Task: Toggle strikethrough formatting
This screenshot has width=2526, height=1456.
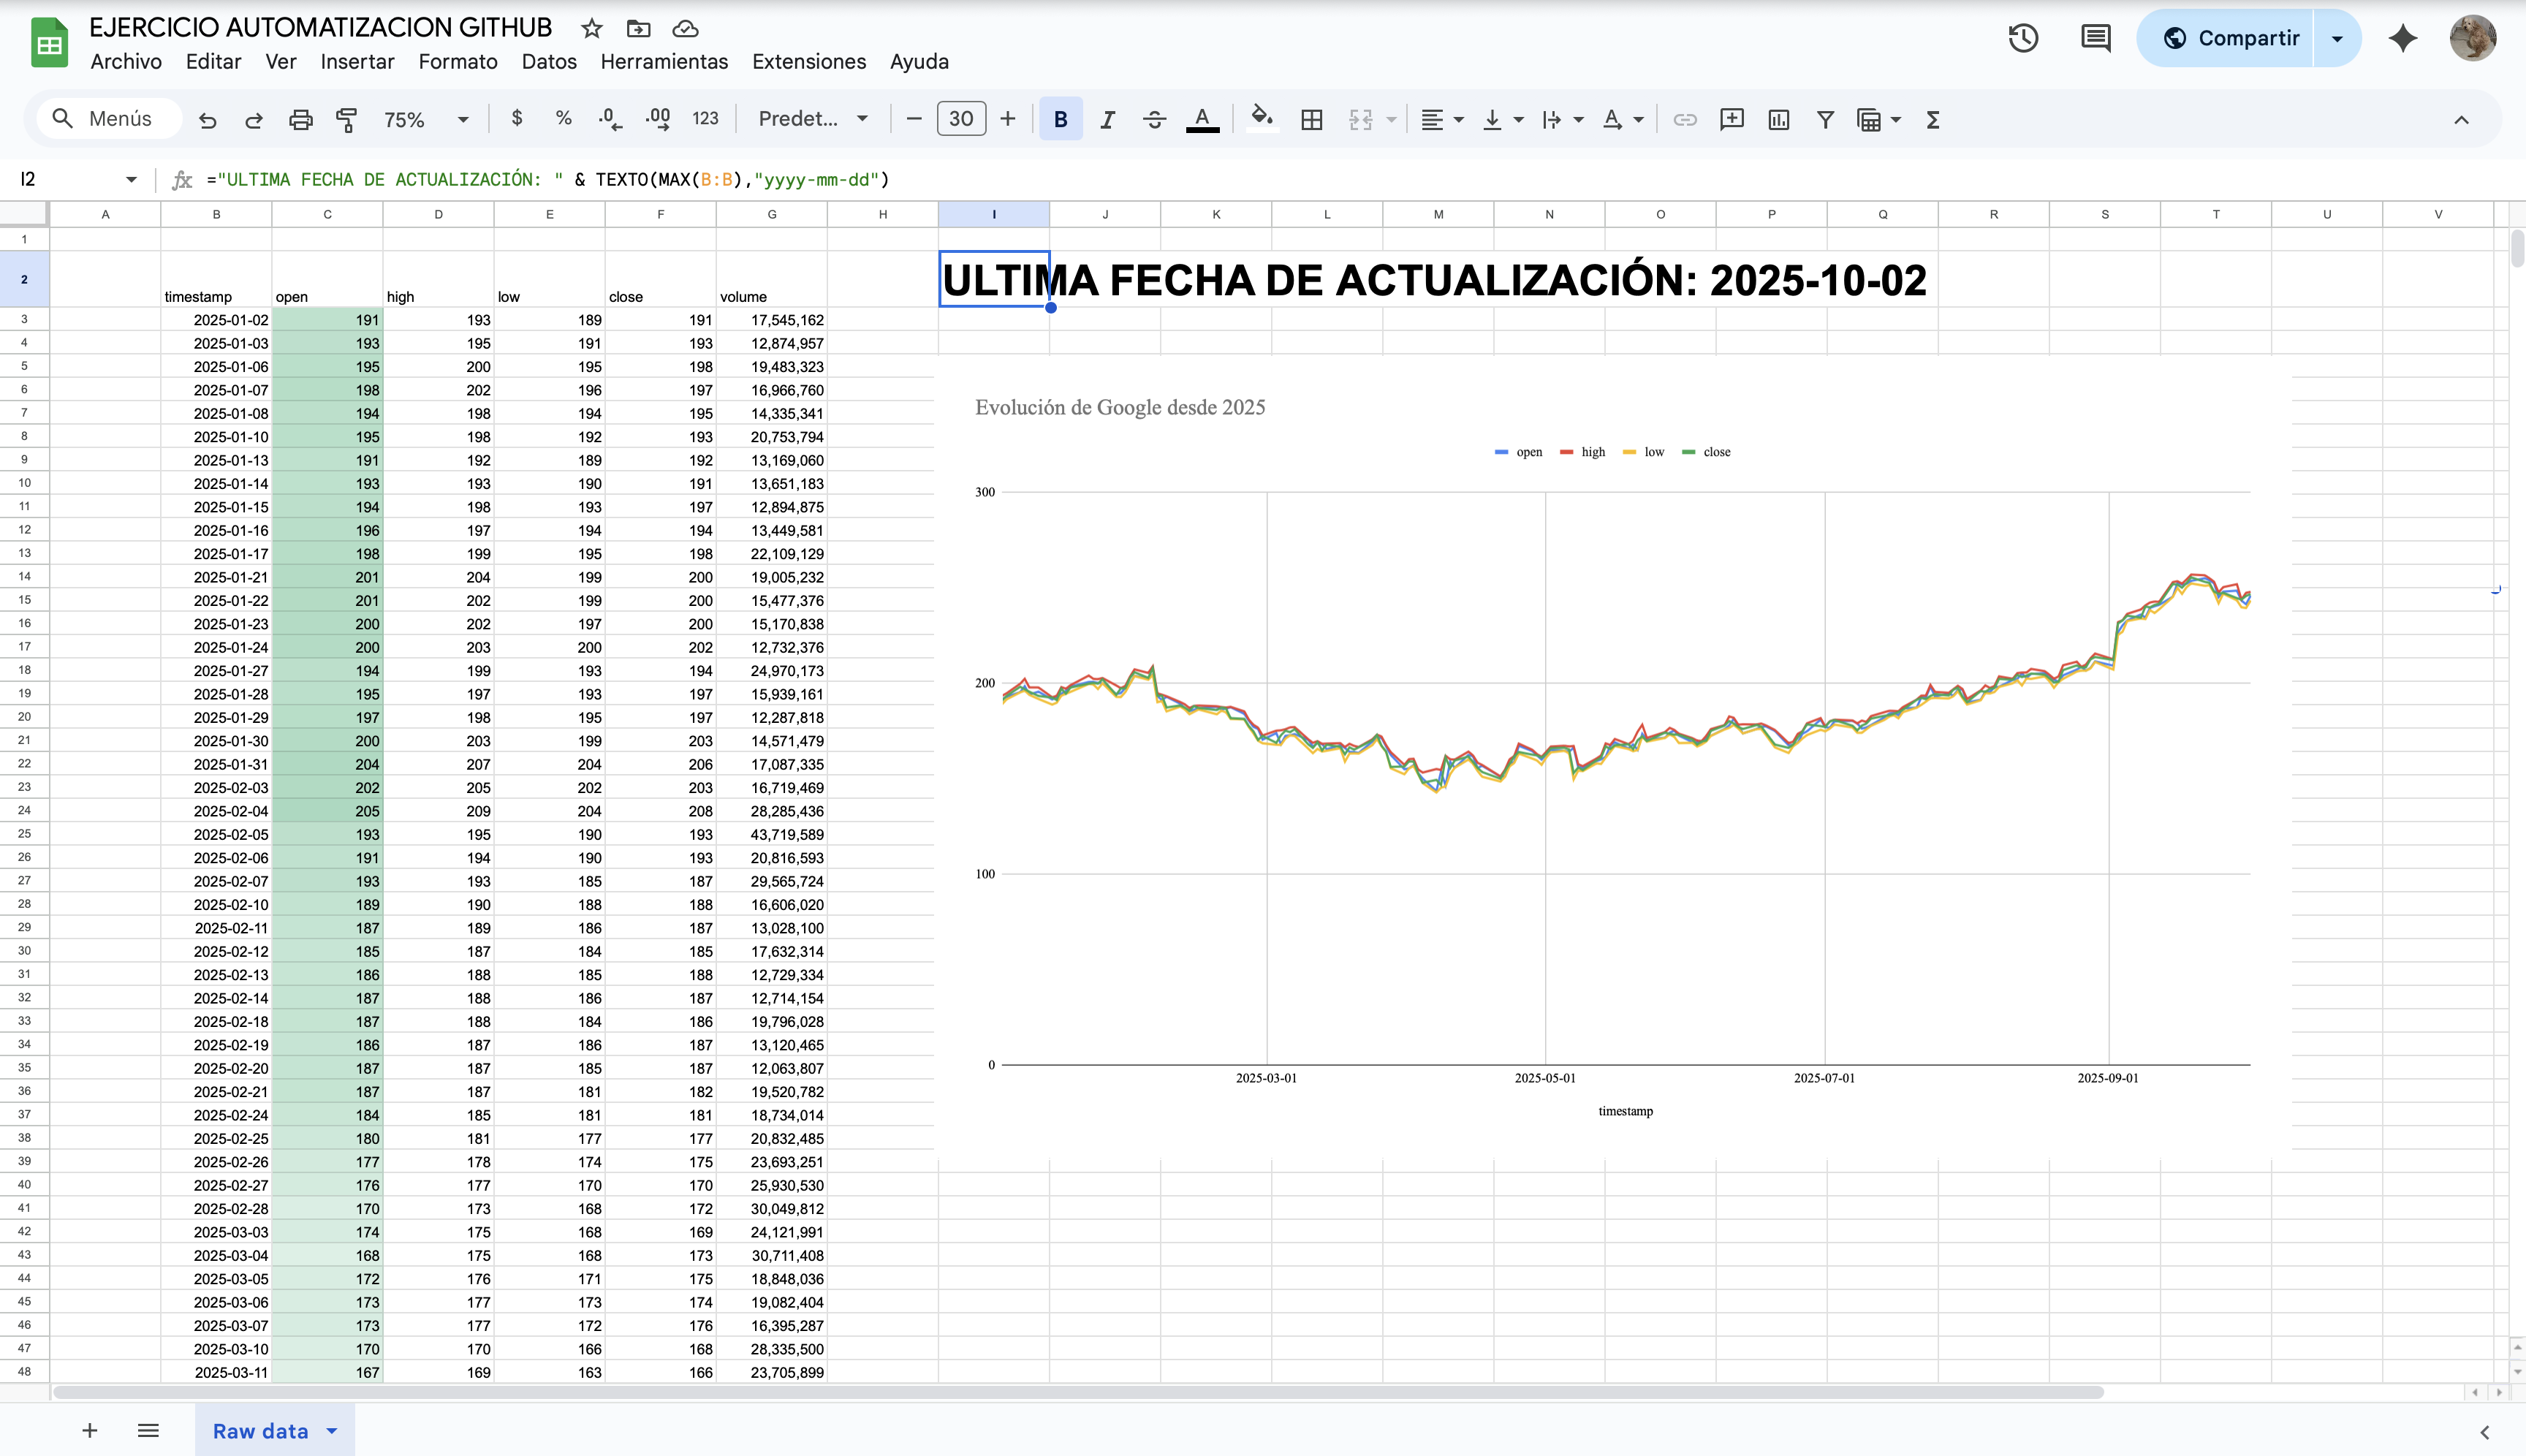Action: 1154,120
